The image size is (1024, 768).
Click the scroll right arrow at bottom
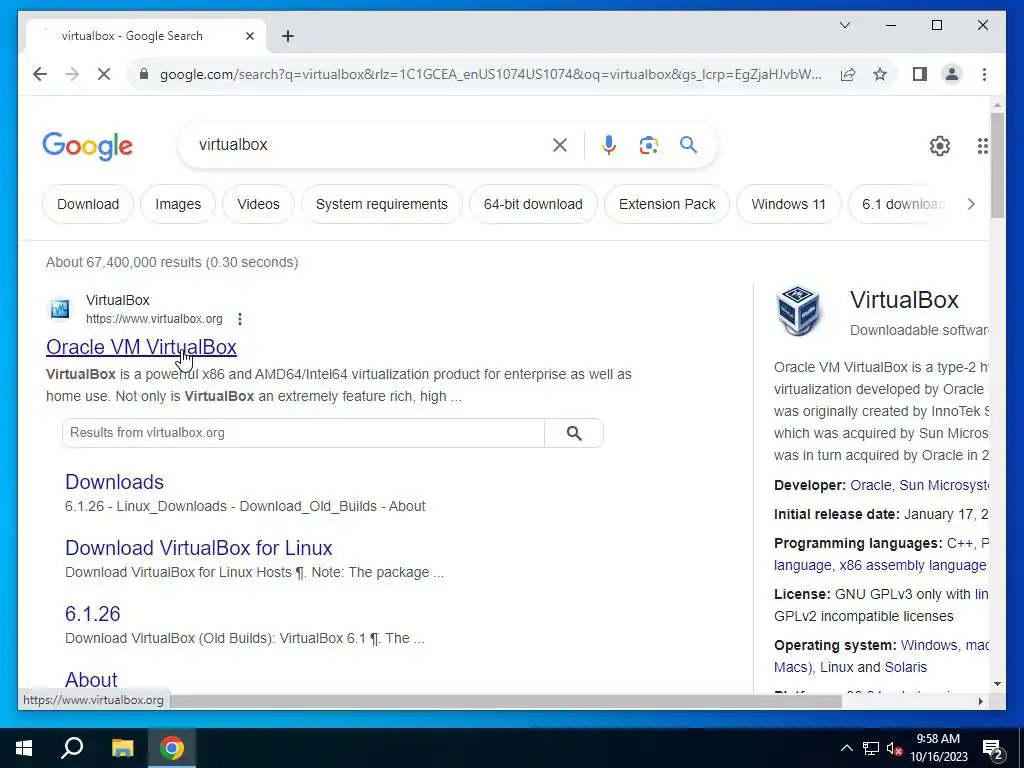980,701
